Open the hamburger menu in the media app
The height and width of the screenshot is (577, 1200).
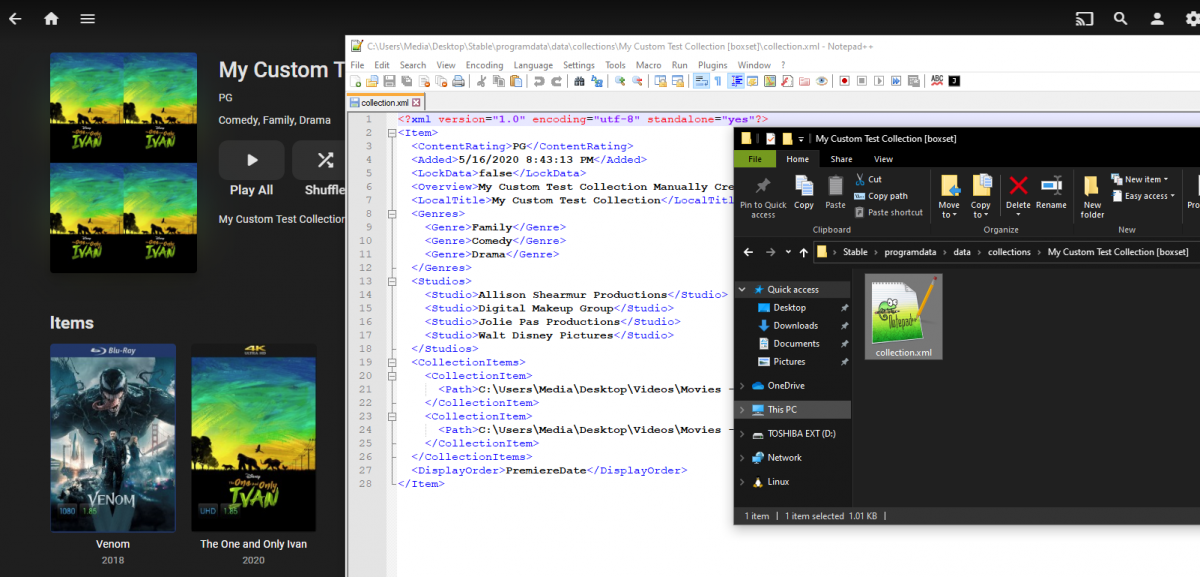(x=88, y=19)
